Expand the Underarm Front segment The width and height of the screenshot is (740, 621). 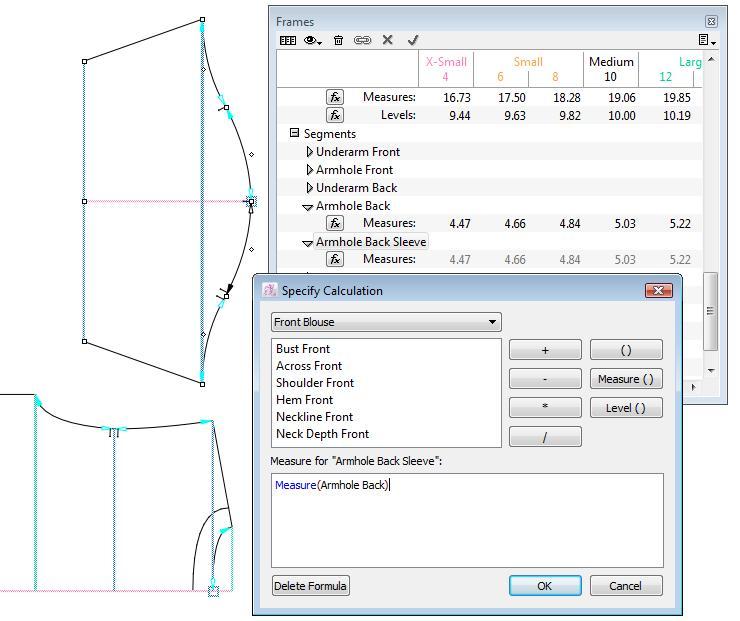pos(310,152)
